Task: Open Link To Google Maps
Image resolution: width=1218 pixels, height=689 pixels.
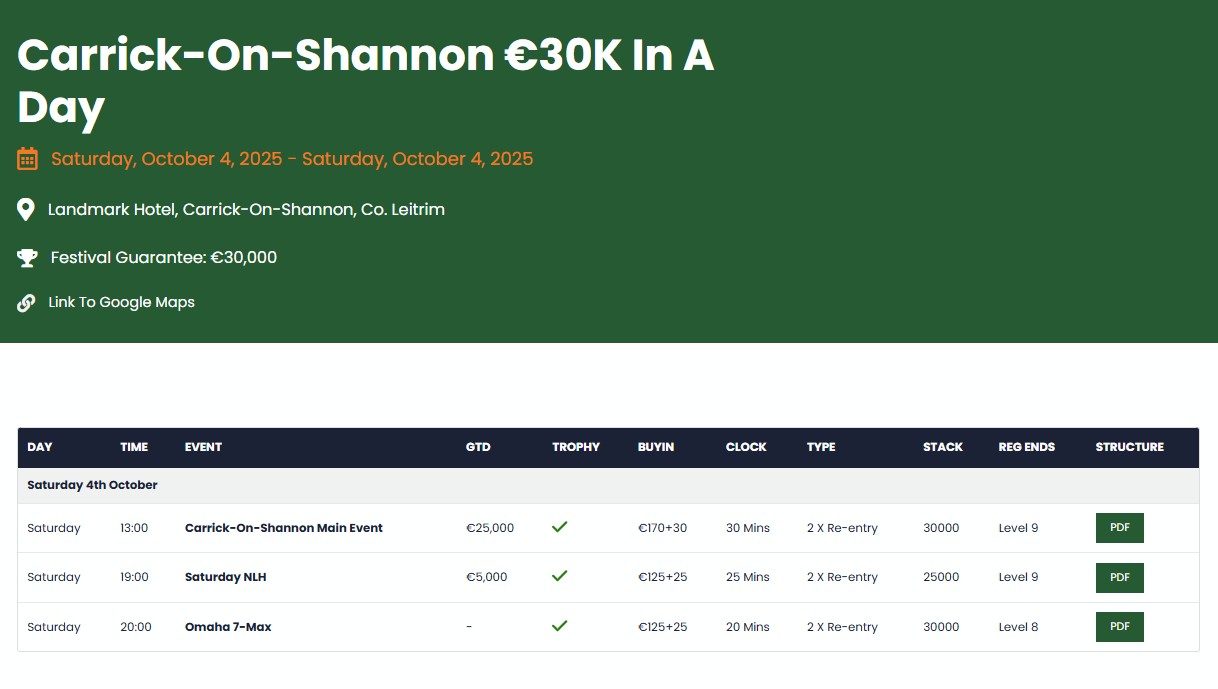Action: pos(121,302)
